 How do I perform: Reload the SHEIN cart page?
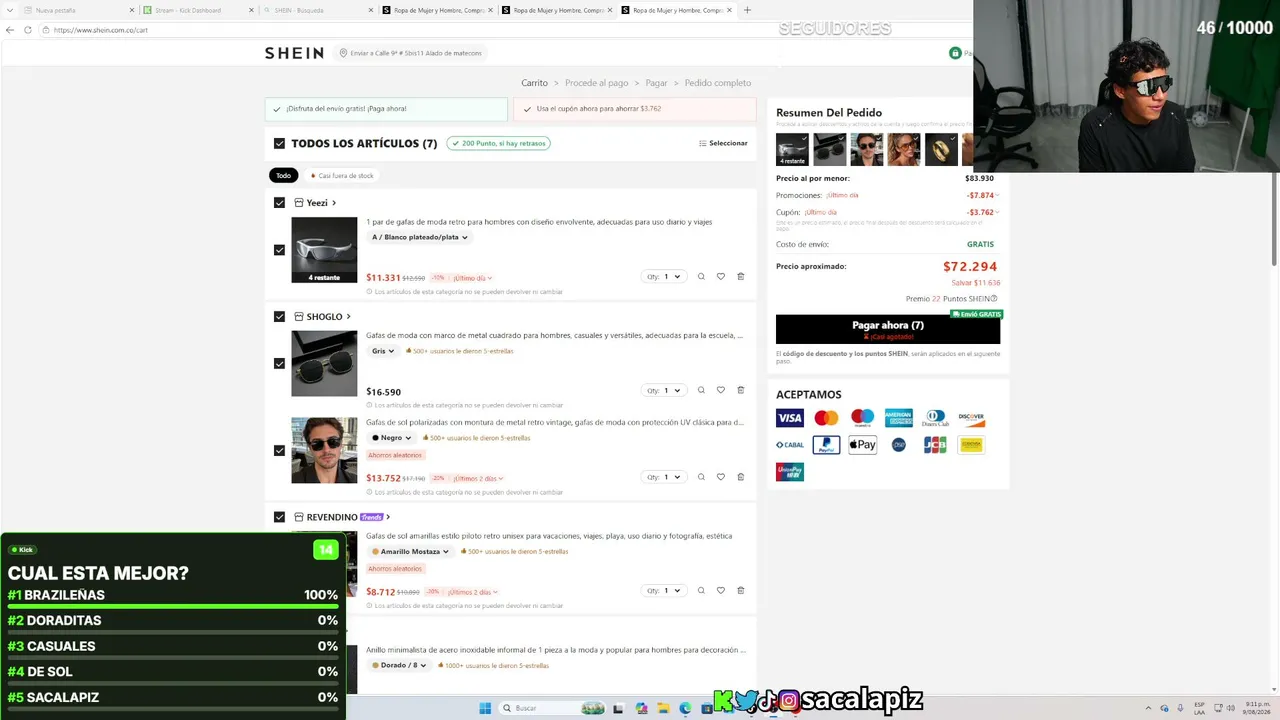28,30
